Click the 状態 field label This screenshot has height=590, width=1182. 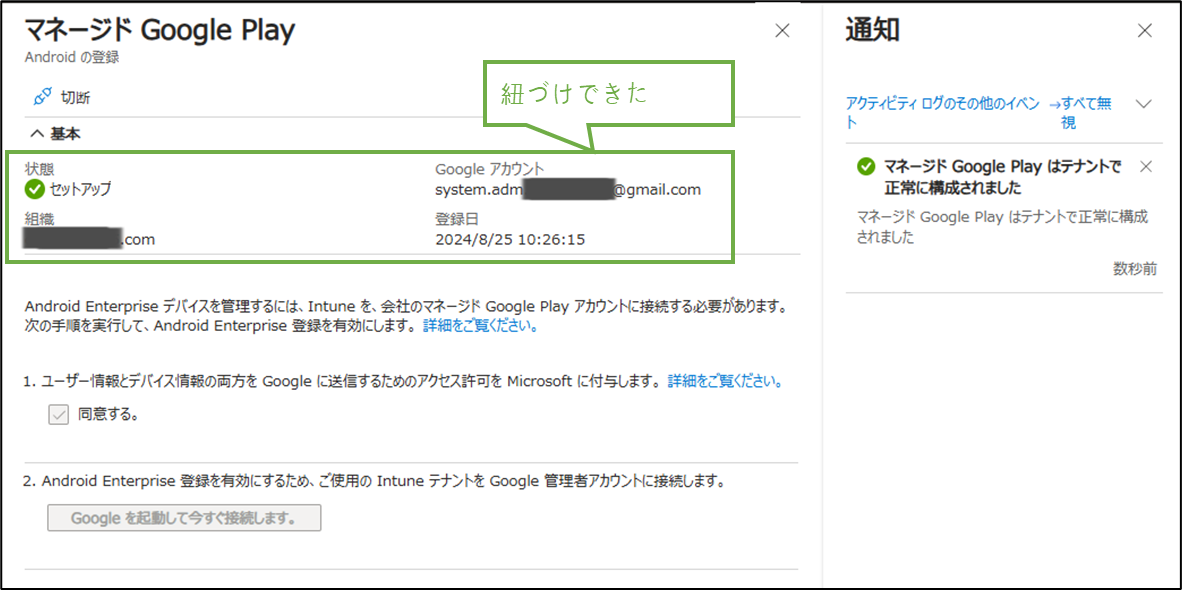click(x=40, y=168)
